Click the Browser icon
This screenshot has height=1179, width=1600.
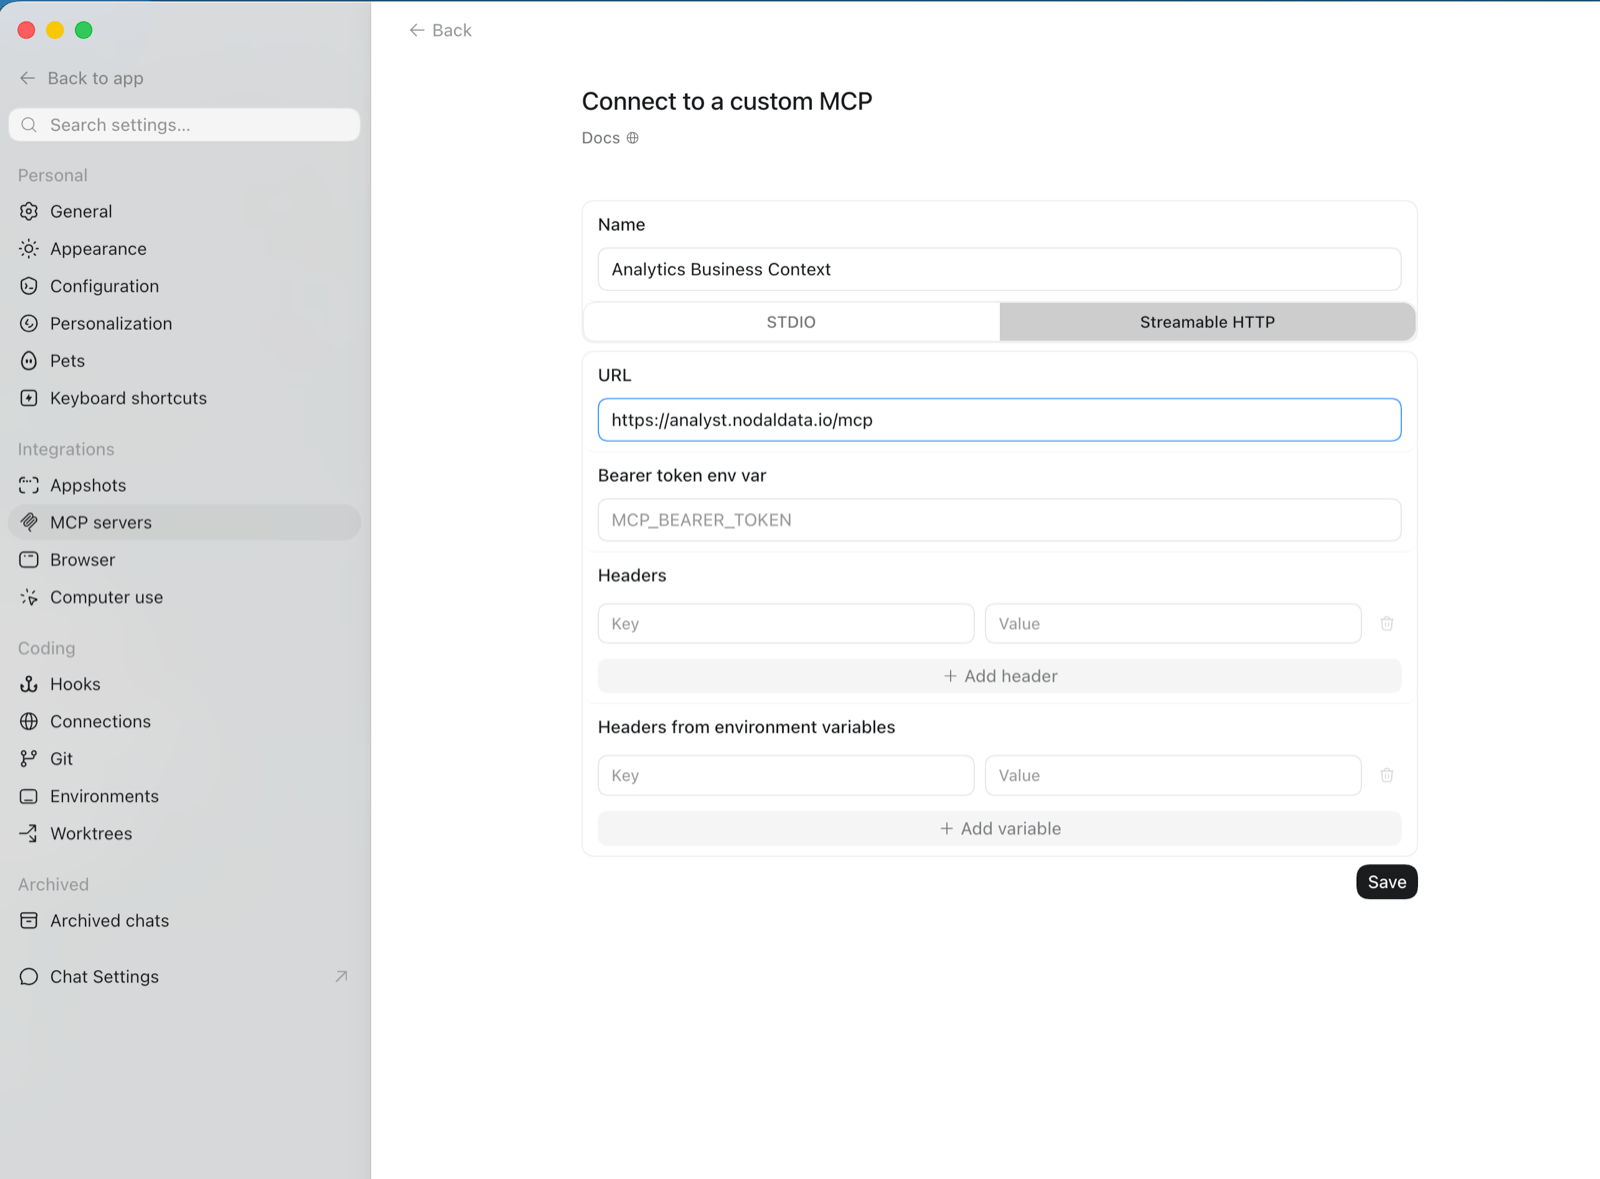29,559
